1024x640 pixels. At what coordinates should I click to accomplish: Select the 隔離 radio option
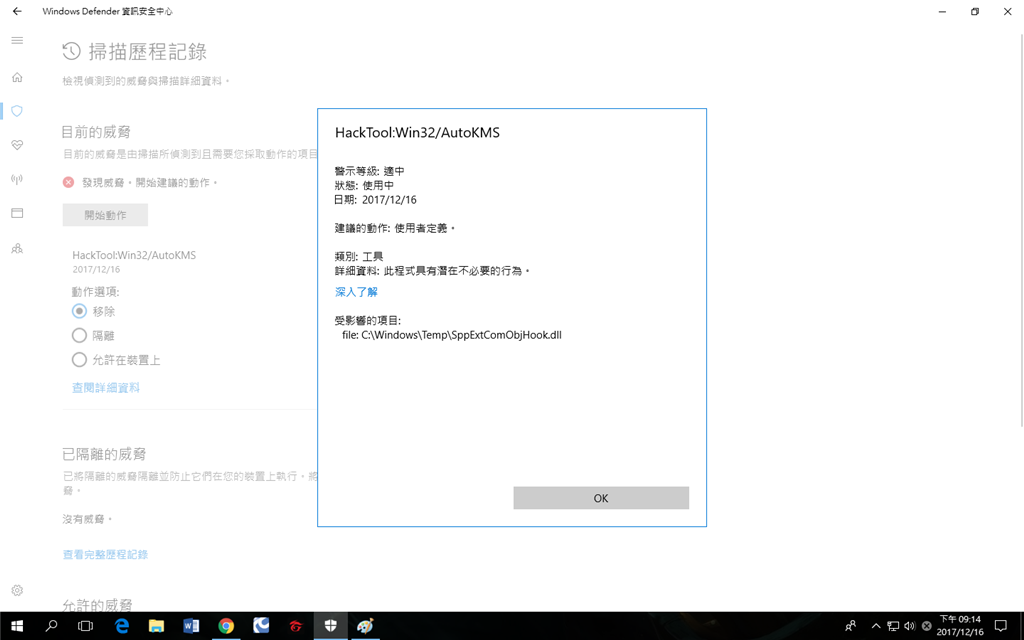(79, 335)
